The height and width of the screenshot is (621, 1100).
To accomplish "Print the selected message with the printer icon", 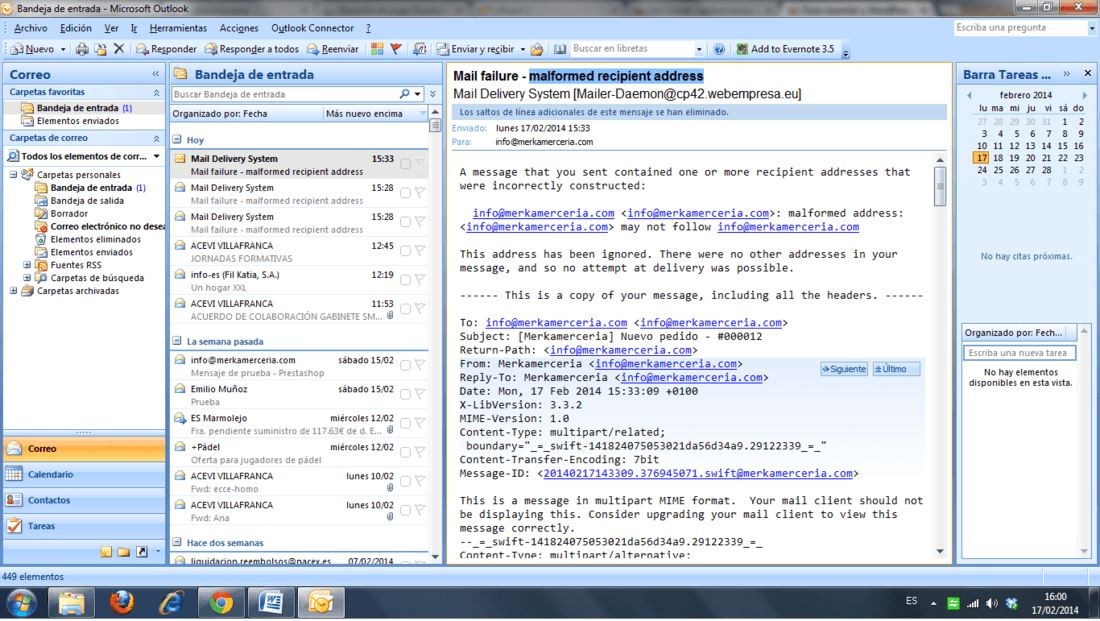I will tap(82, 49).
